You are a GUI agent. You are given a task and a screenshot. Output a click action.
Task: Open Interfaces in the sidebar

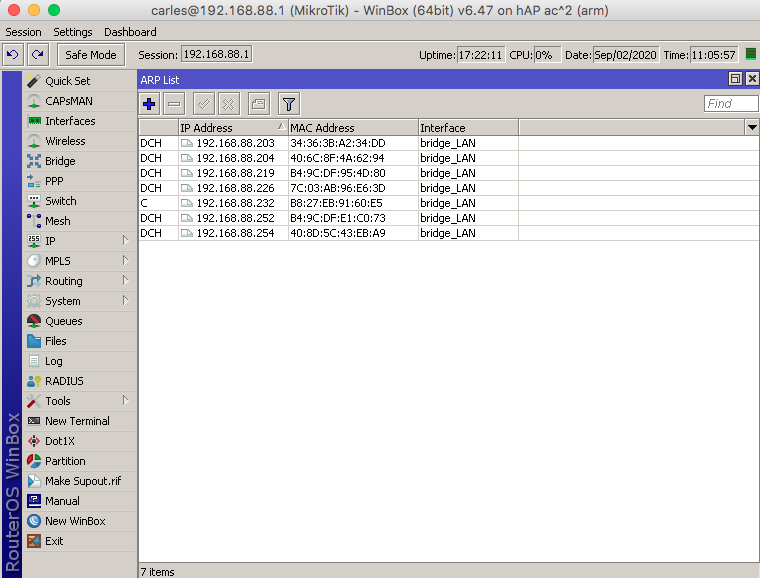pyautogui.click(x=80, y=121)
